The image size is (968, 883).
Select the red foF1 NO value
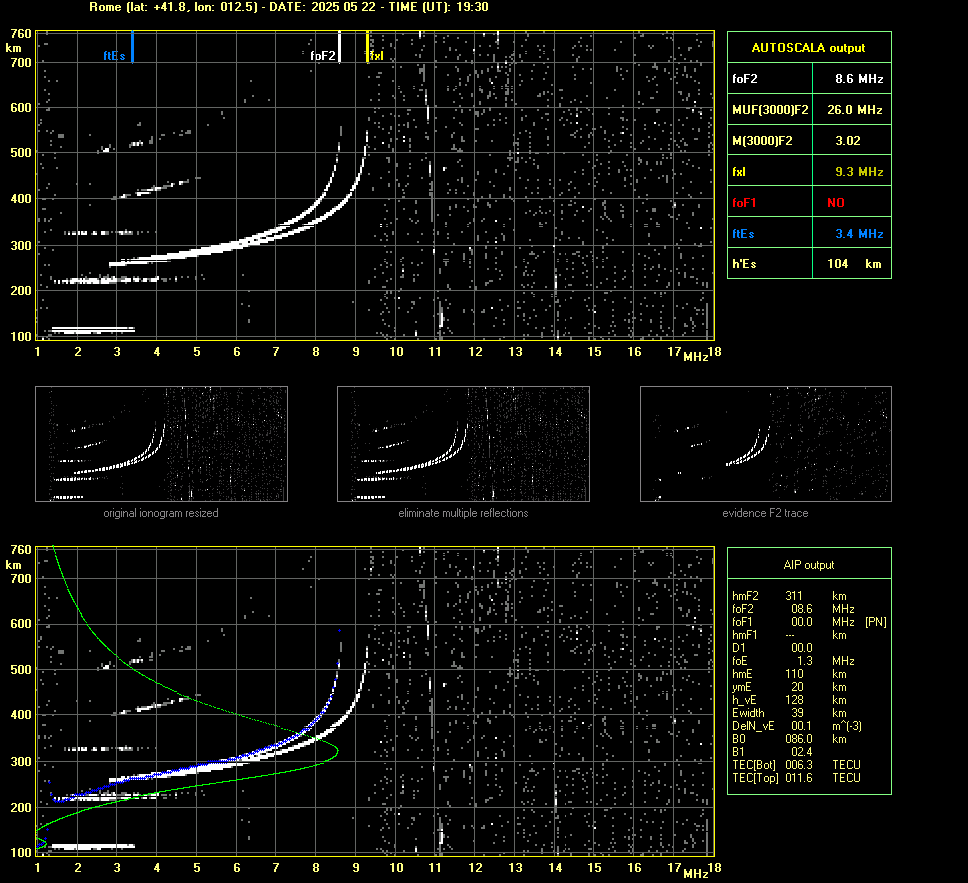pyautogui.click(x=836, y=203)
